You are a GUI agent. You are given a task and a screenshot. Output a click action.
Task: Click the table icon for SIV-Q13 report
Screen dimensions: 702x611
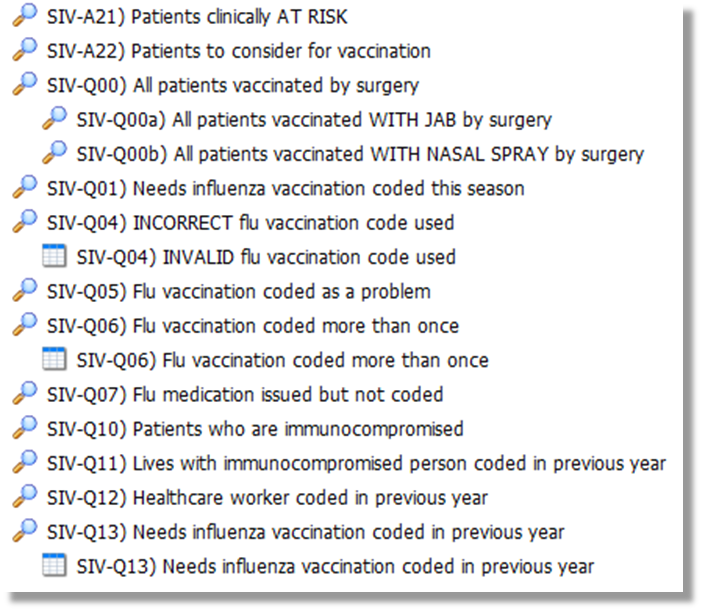pos(54,565)
